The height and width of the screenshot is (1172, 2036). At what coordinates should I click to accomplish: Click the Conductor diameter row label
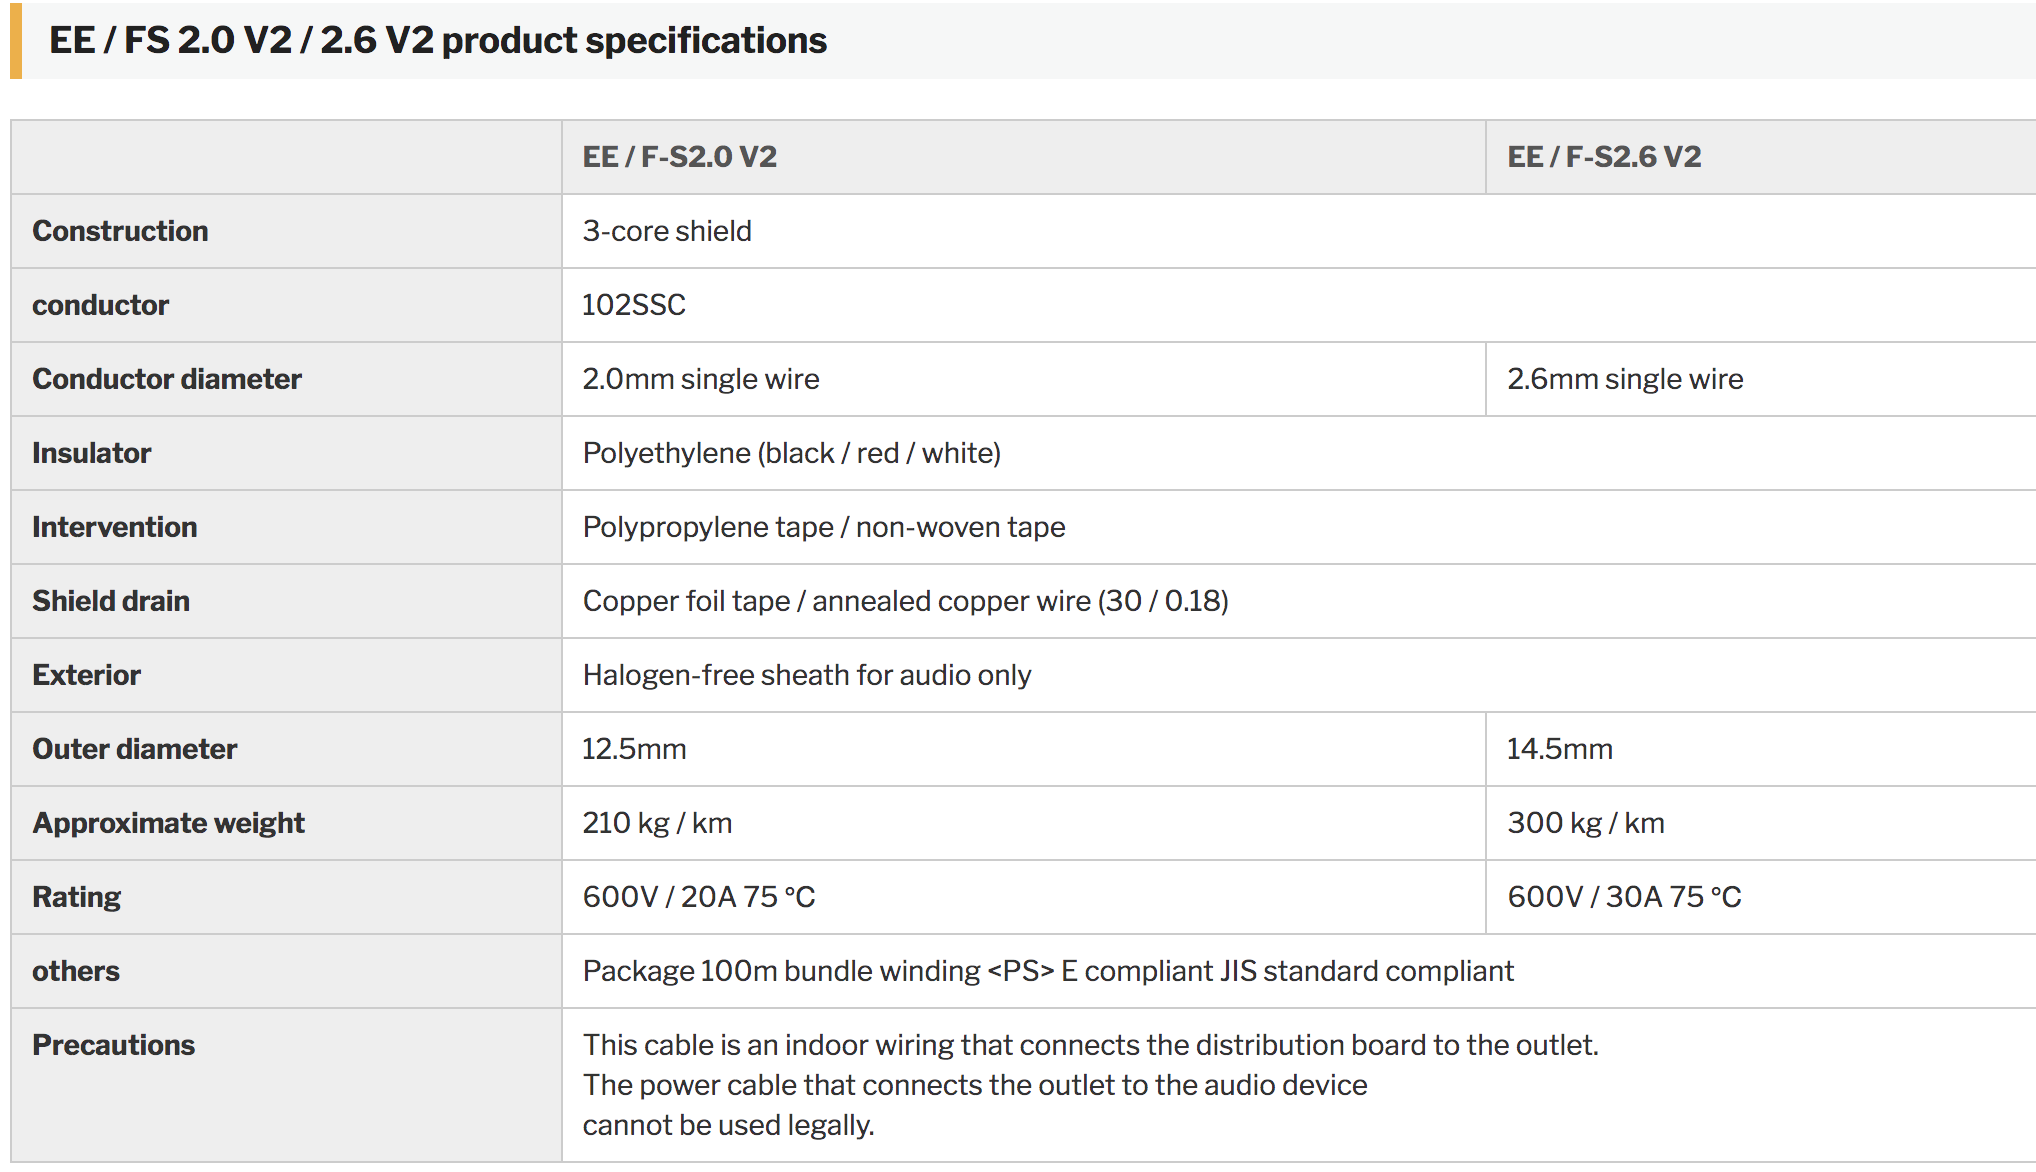click(x=167, y=379)
